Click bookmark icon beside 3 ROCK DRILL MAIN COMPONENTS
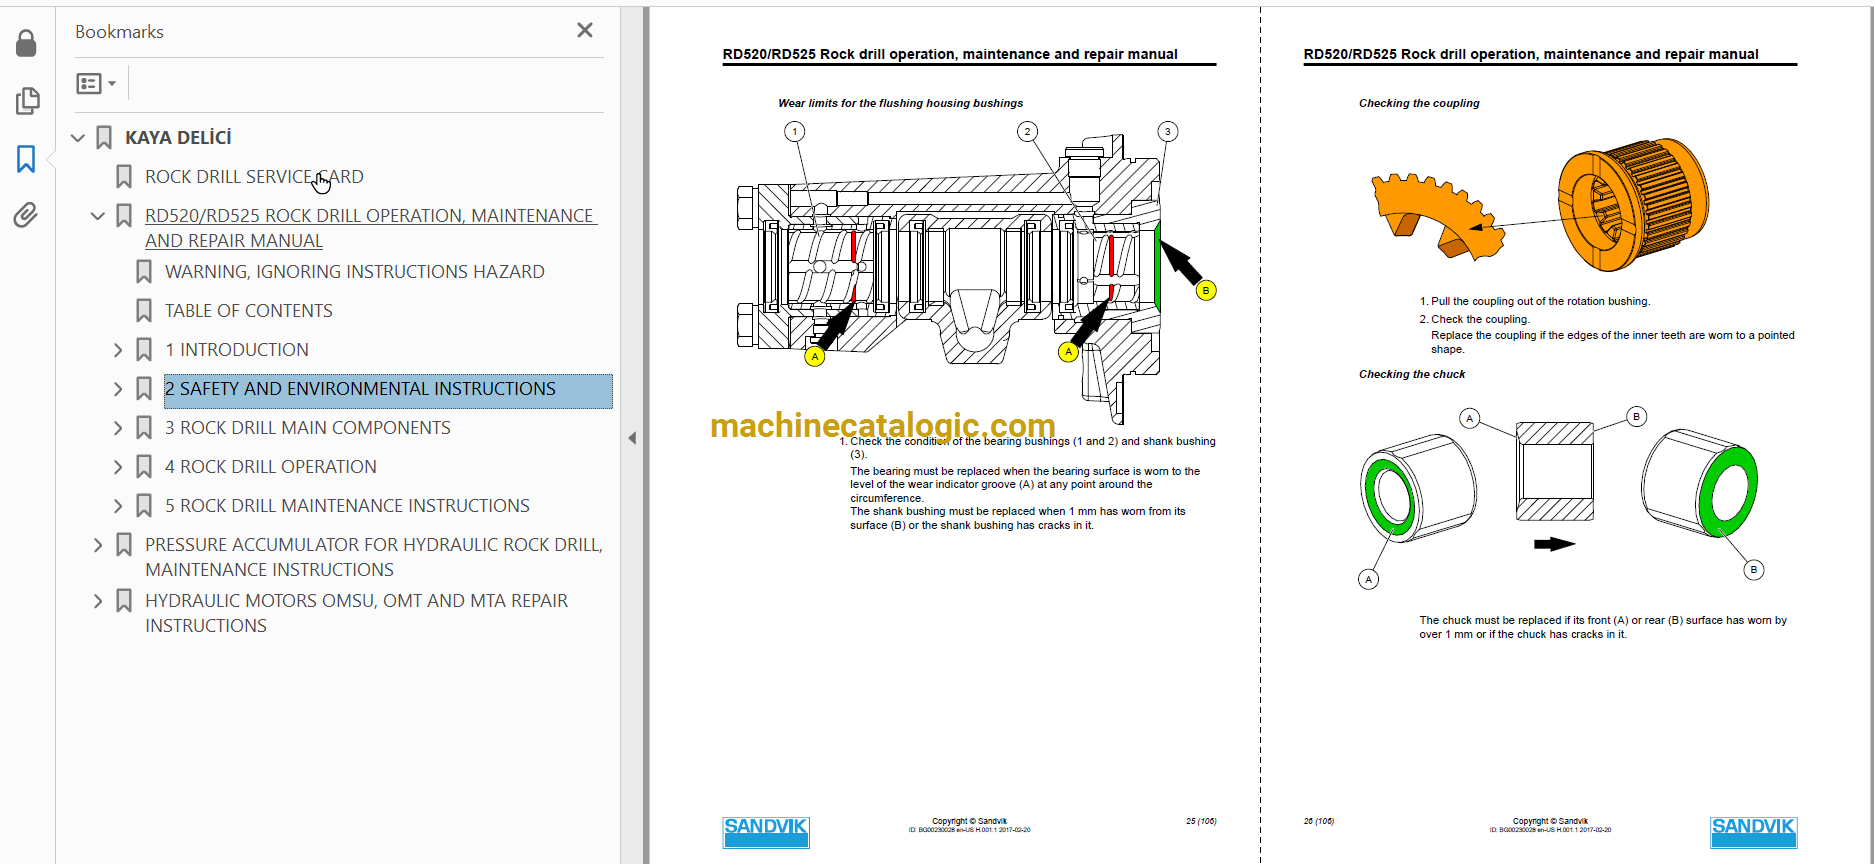This screenshot has height=864, width=1874. click(144, 428)
